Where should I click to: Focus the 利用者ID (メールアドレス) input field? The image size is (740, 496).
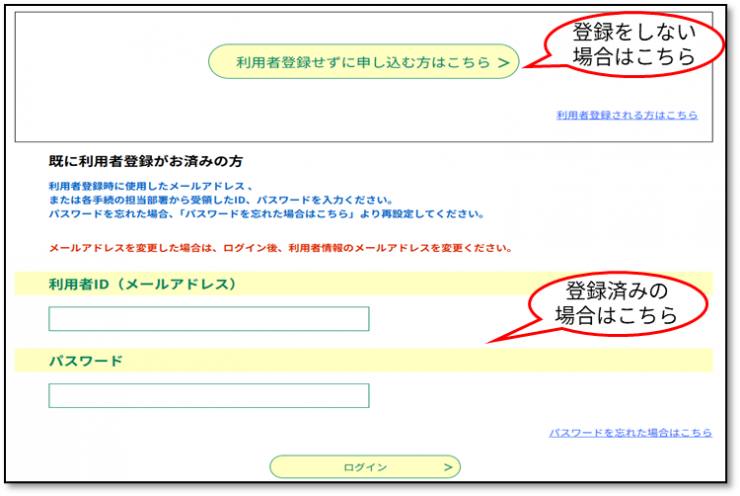click(x=209, y=319)
